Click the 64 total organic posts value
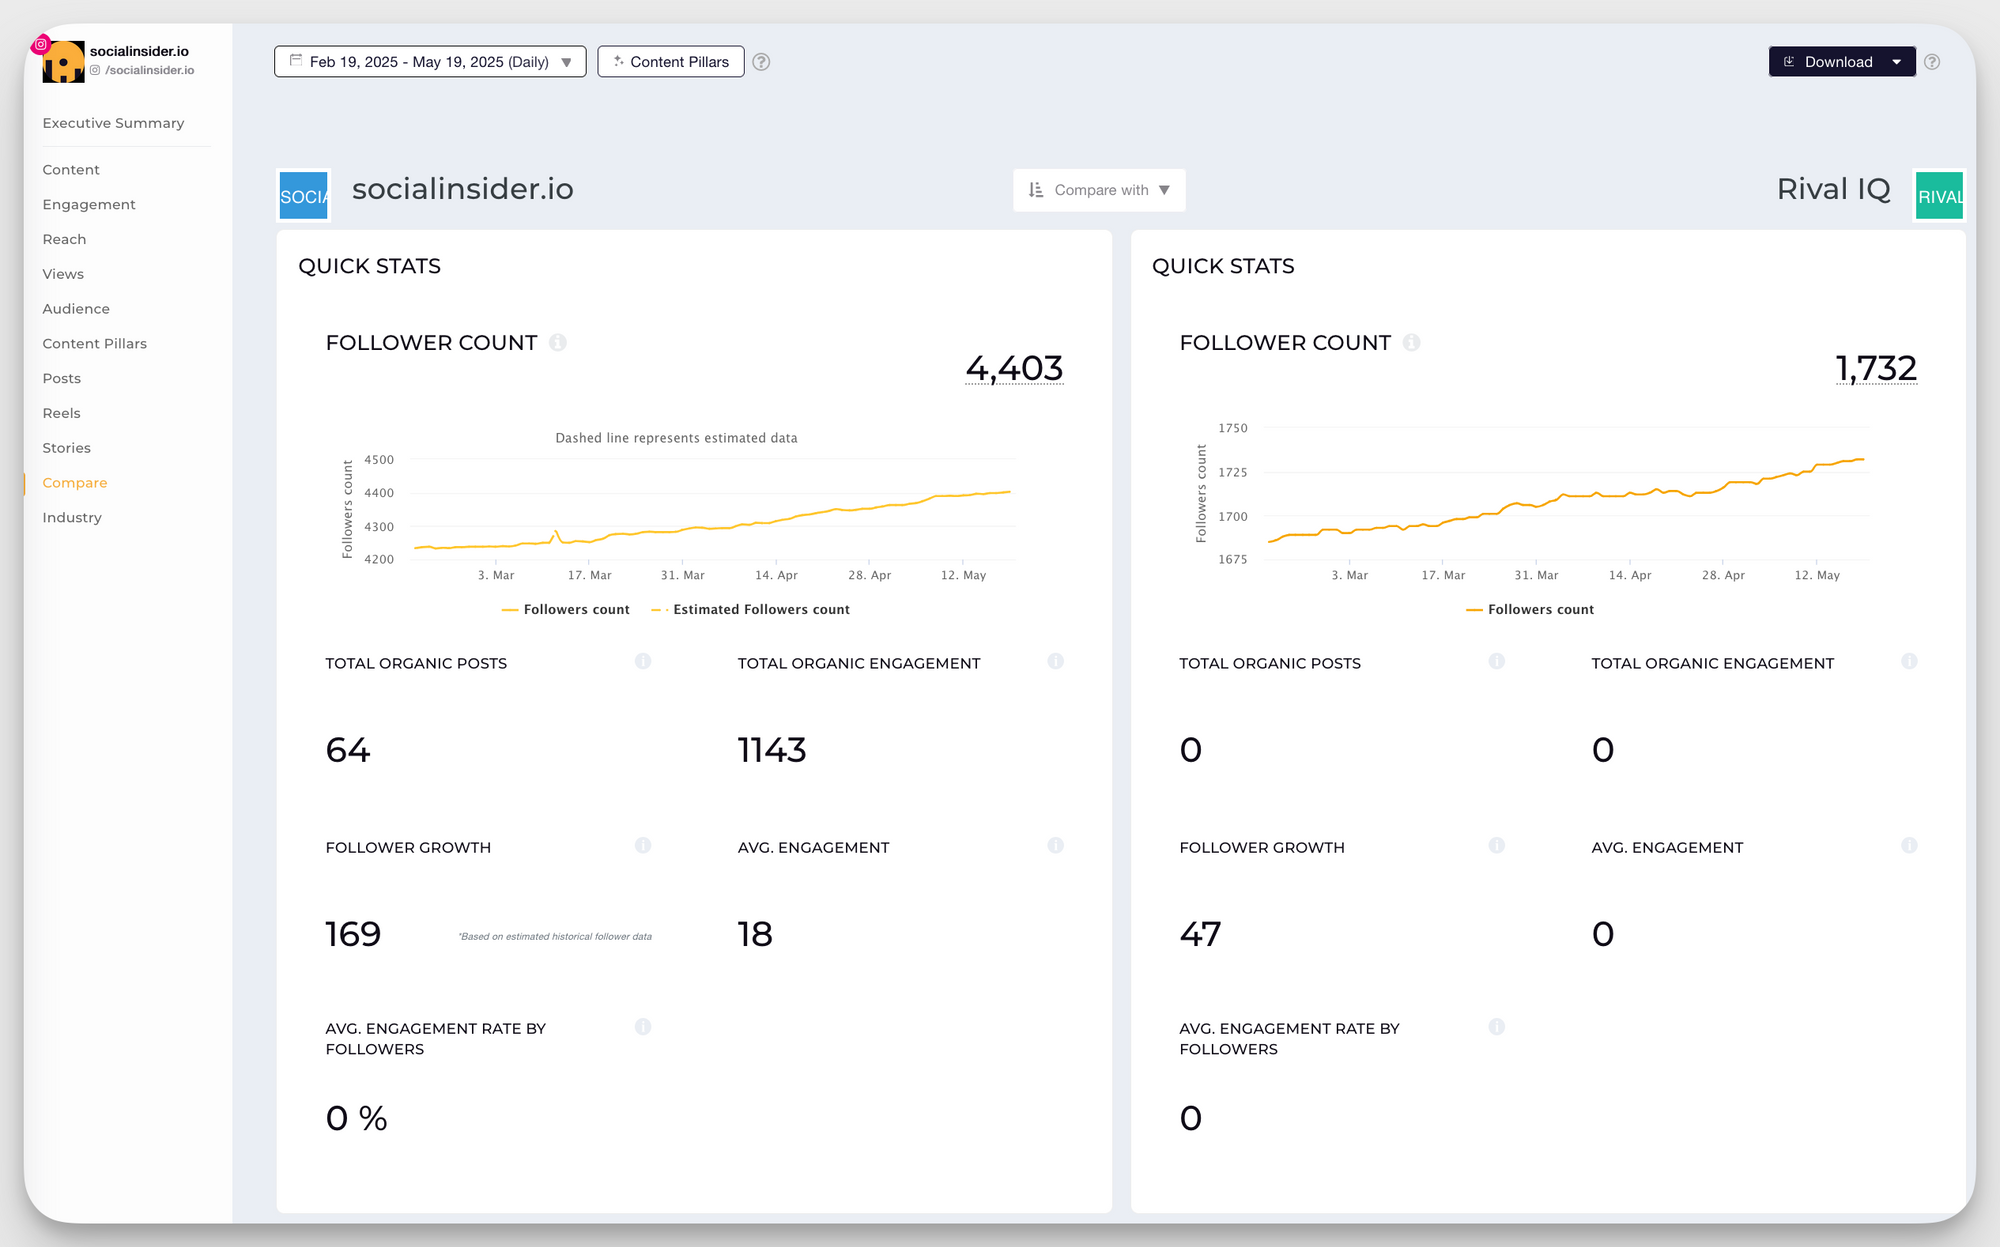This screenshot has width=2000, height=1247. [x=348, y=749]
